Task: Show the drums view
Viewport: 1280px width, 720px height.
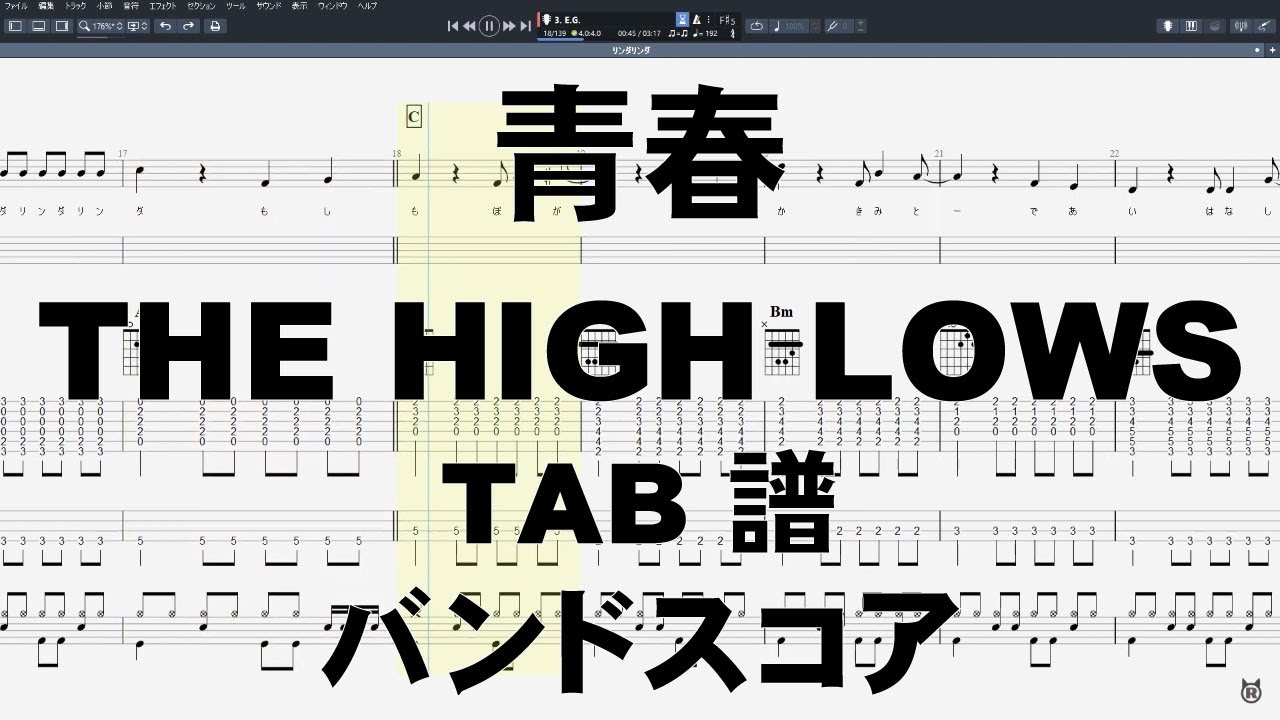Action: (1216, 26)
